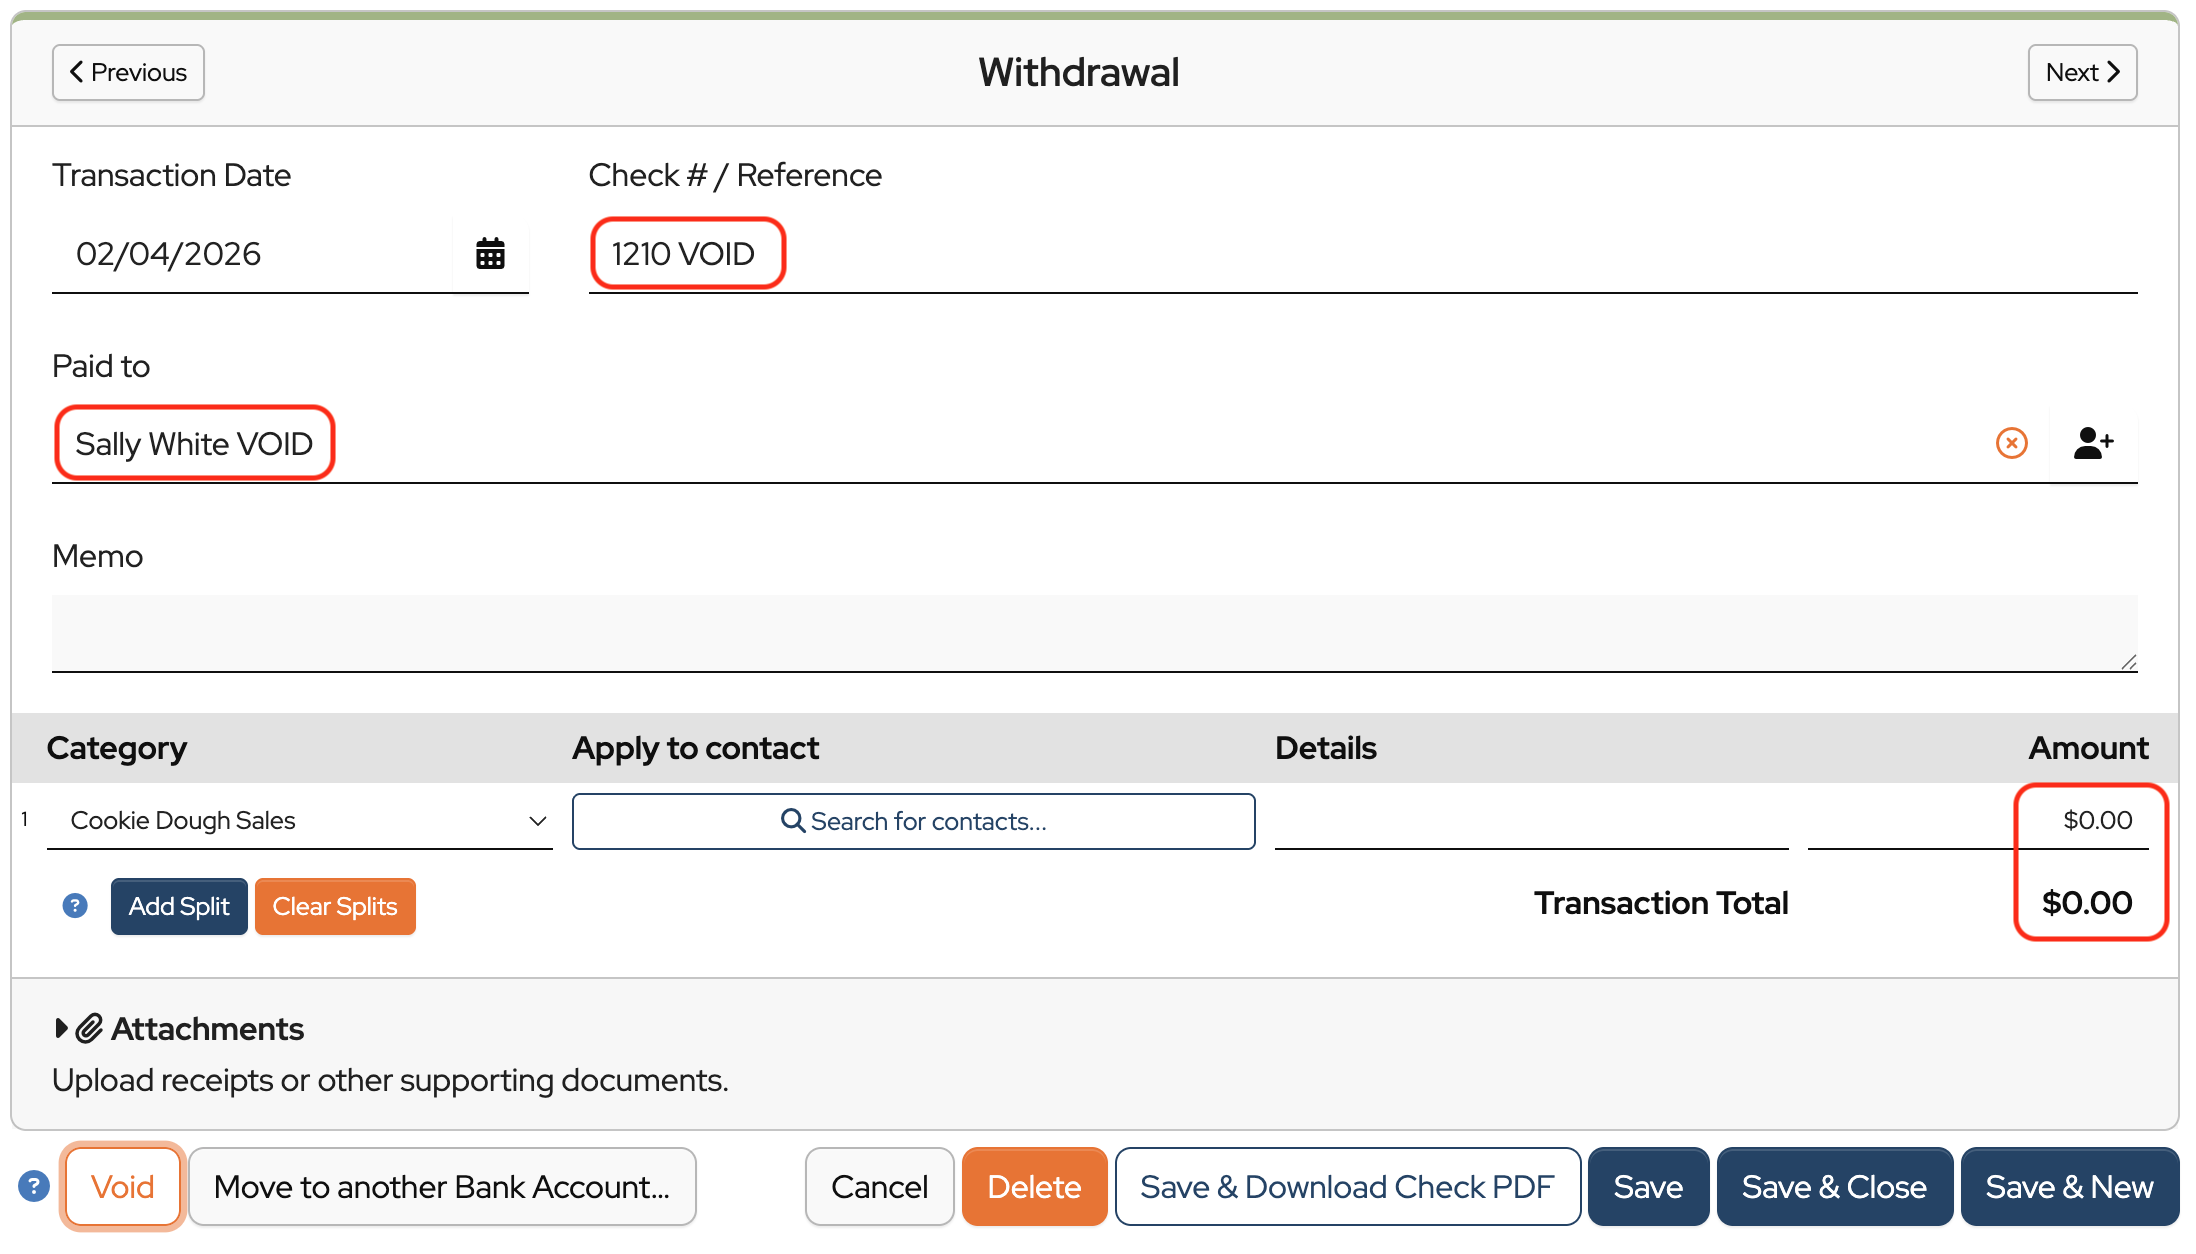Screen dimensions: 2196x1254
Task: Click Move to another Bank Account
Action: click(442, 1187)
